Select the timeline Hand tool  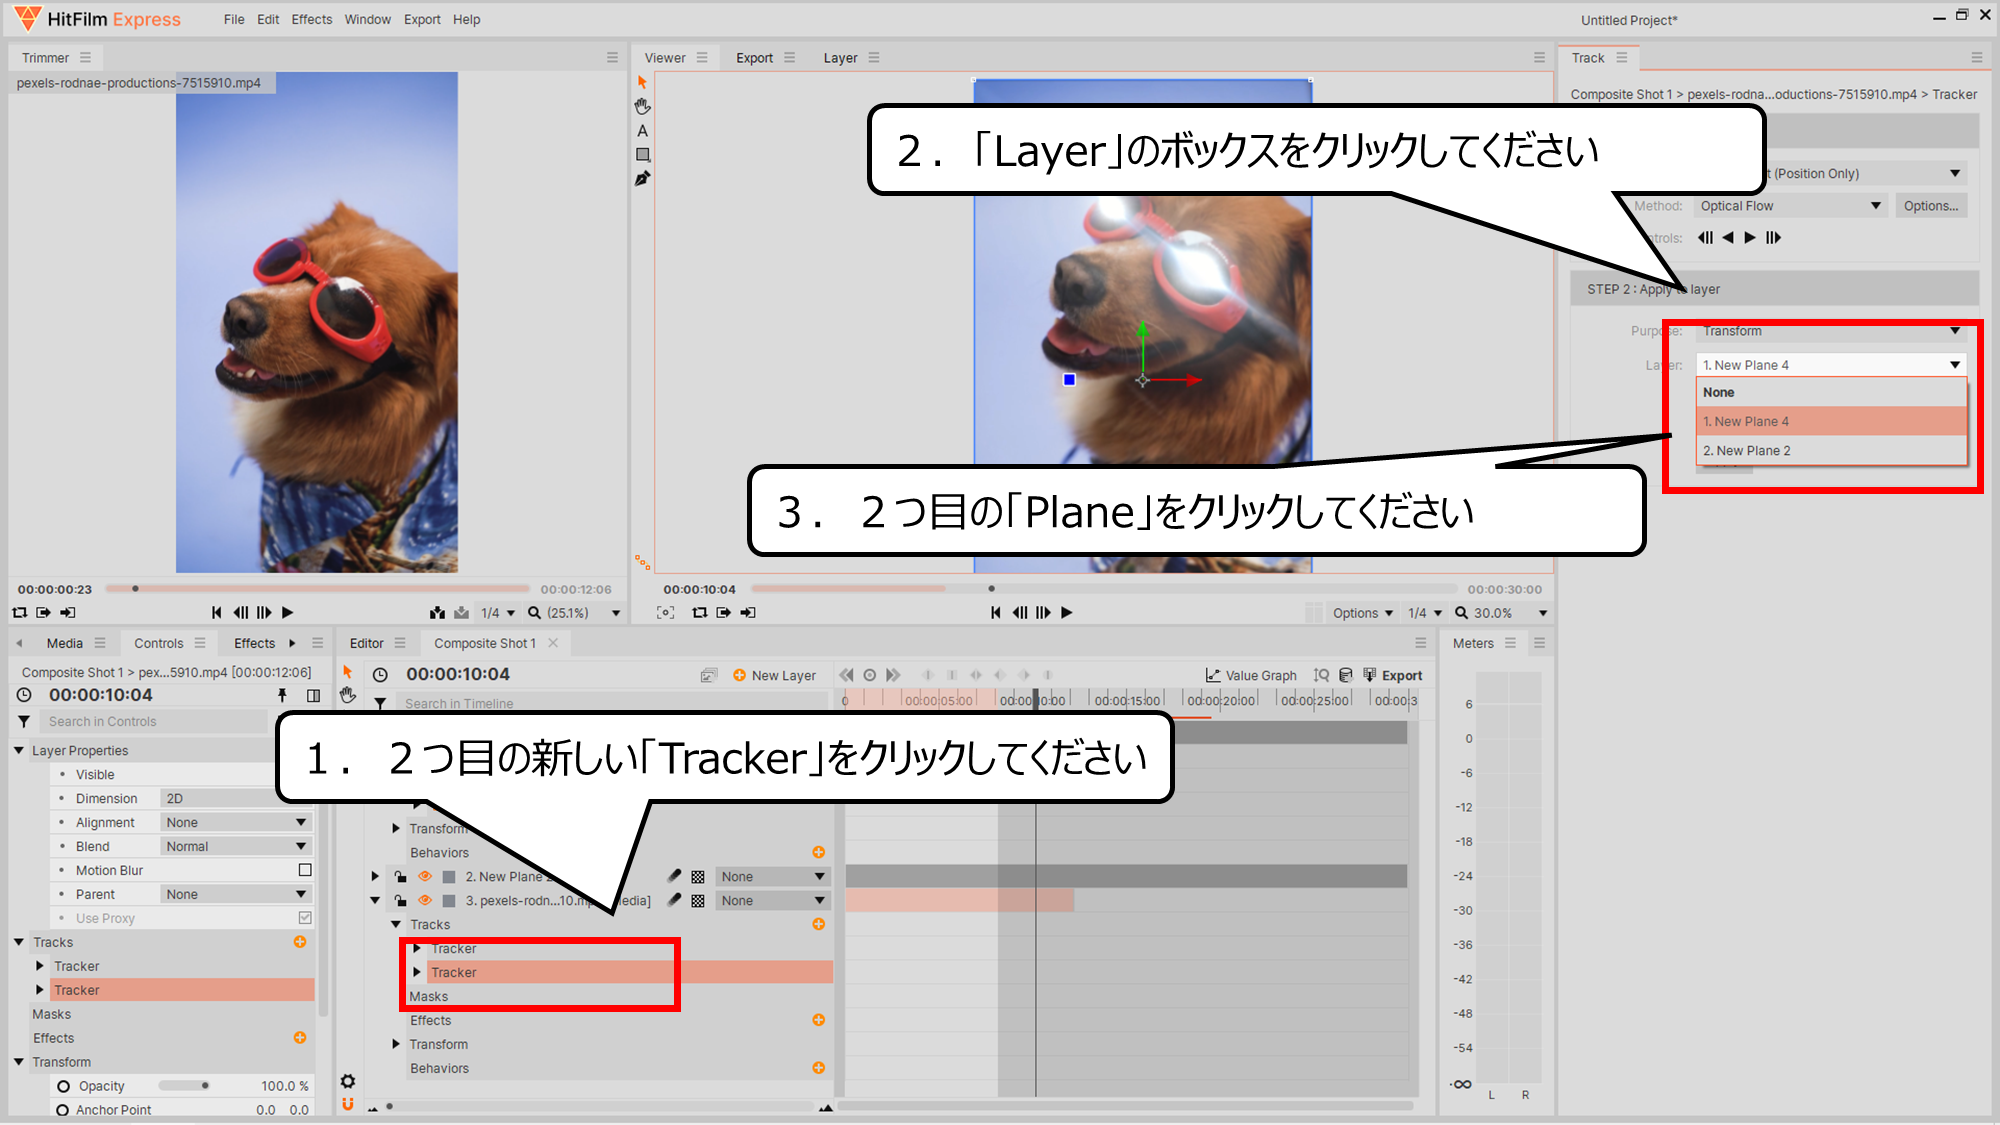point(347,695)
